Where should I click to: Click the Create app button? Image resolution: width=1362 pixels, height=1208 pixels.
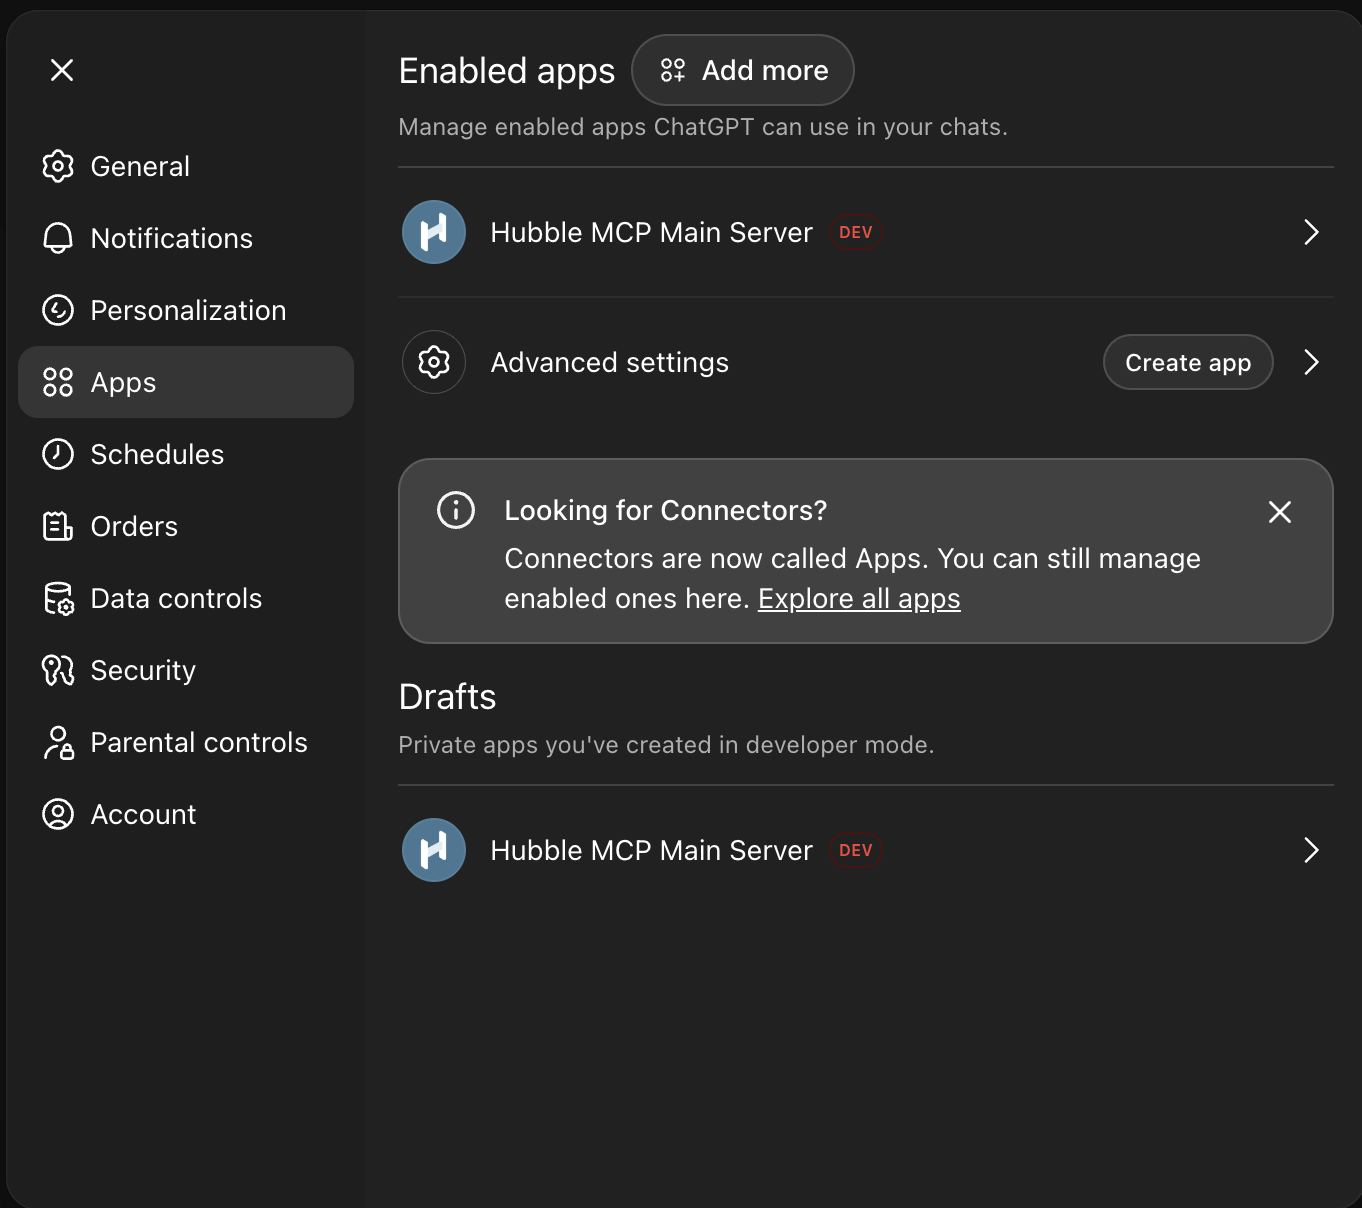pos(1188,362)
